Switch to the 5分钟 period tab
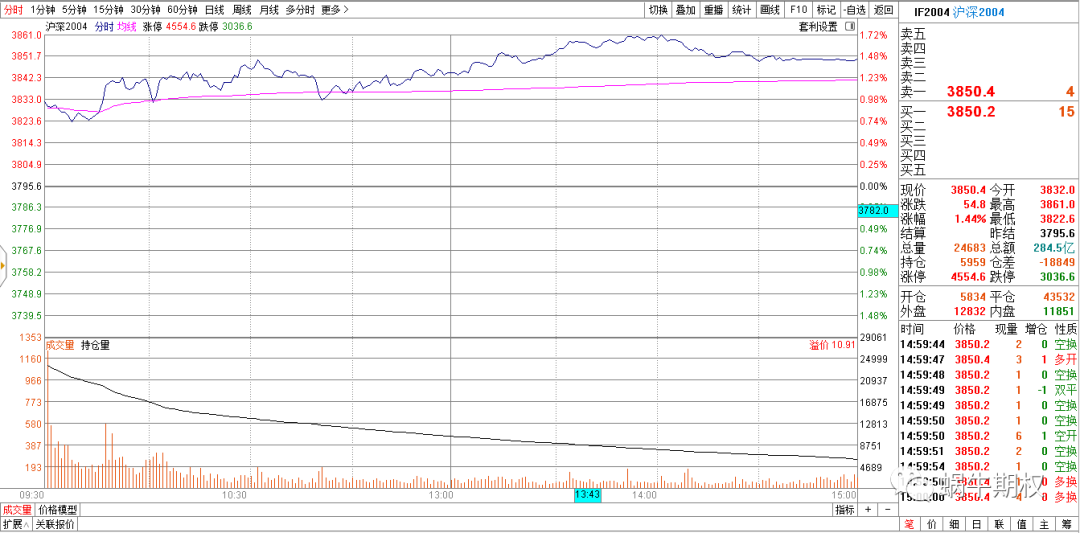Screen dimensions: 1080x533 [x=74, y=10]
